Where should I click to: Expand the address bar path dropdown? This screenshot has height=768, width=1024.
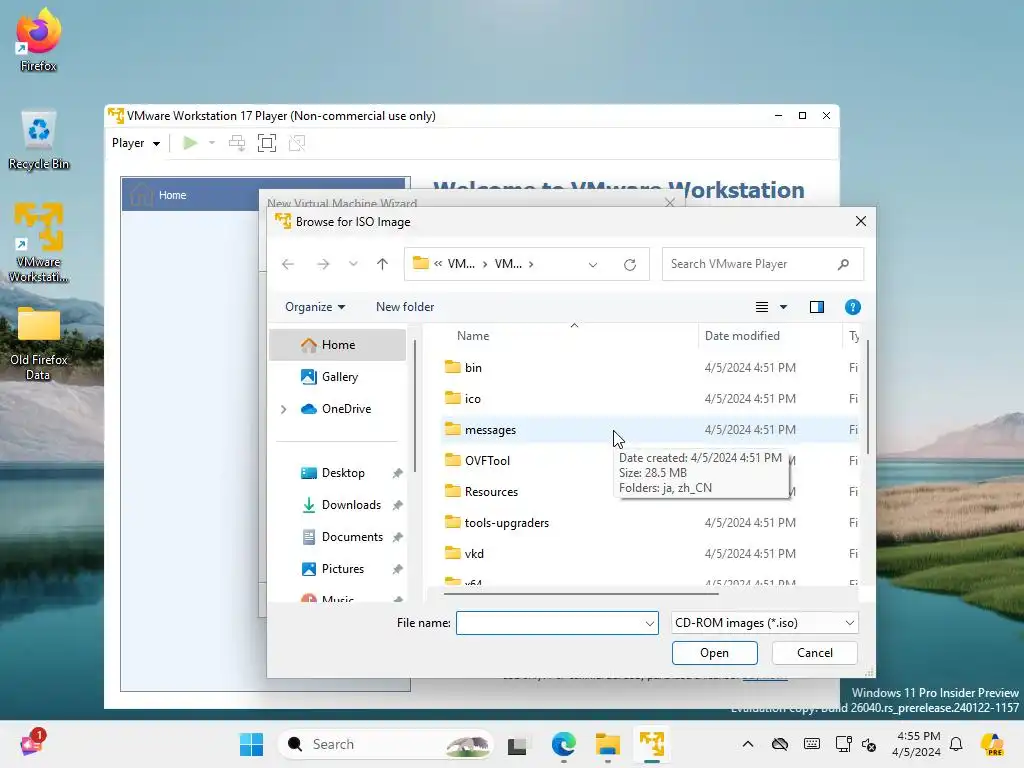pyautogui.click(x=593, y=264)
